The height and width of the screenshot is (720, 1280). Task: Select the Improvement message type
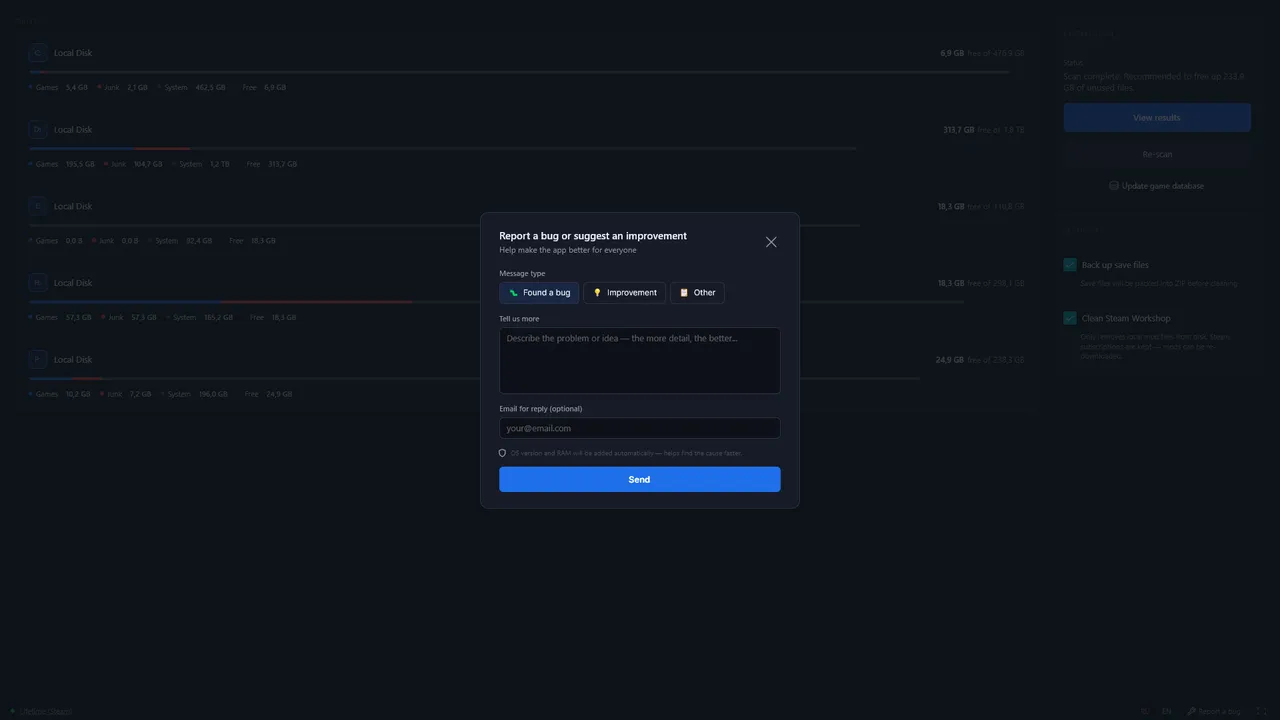click(625, 293)
